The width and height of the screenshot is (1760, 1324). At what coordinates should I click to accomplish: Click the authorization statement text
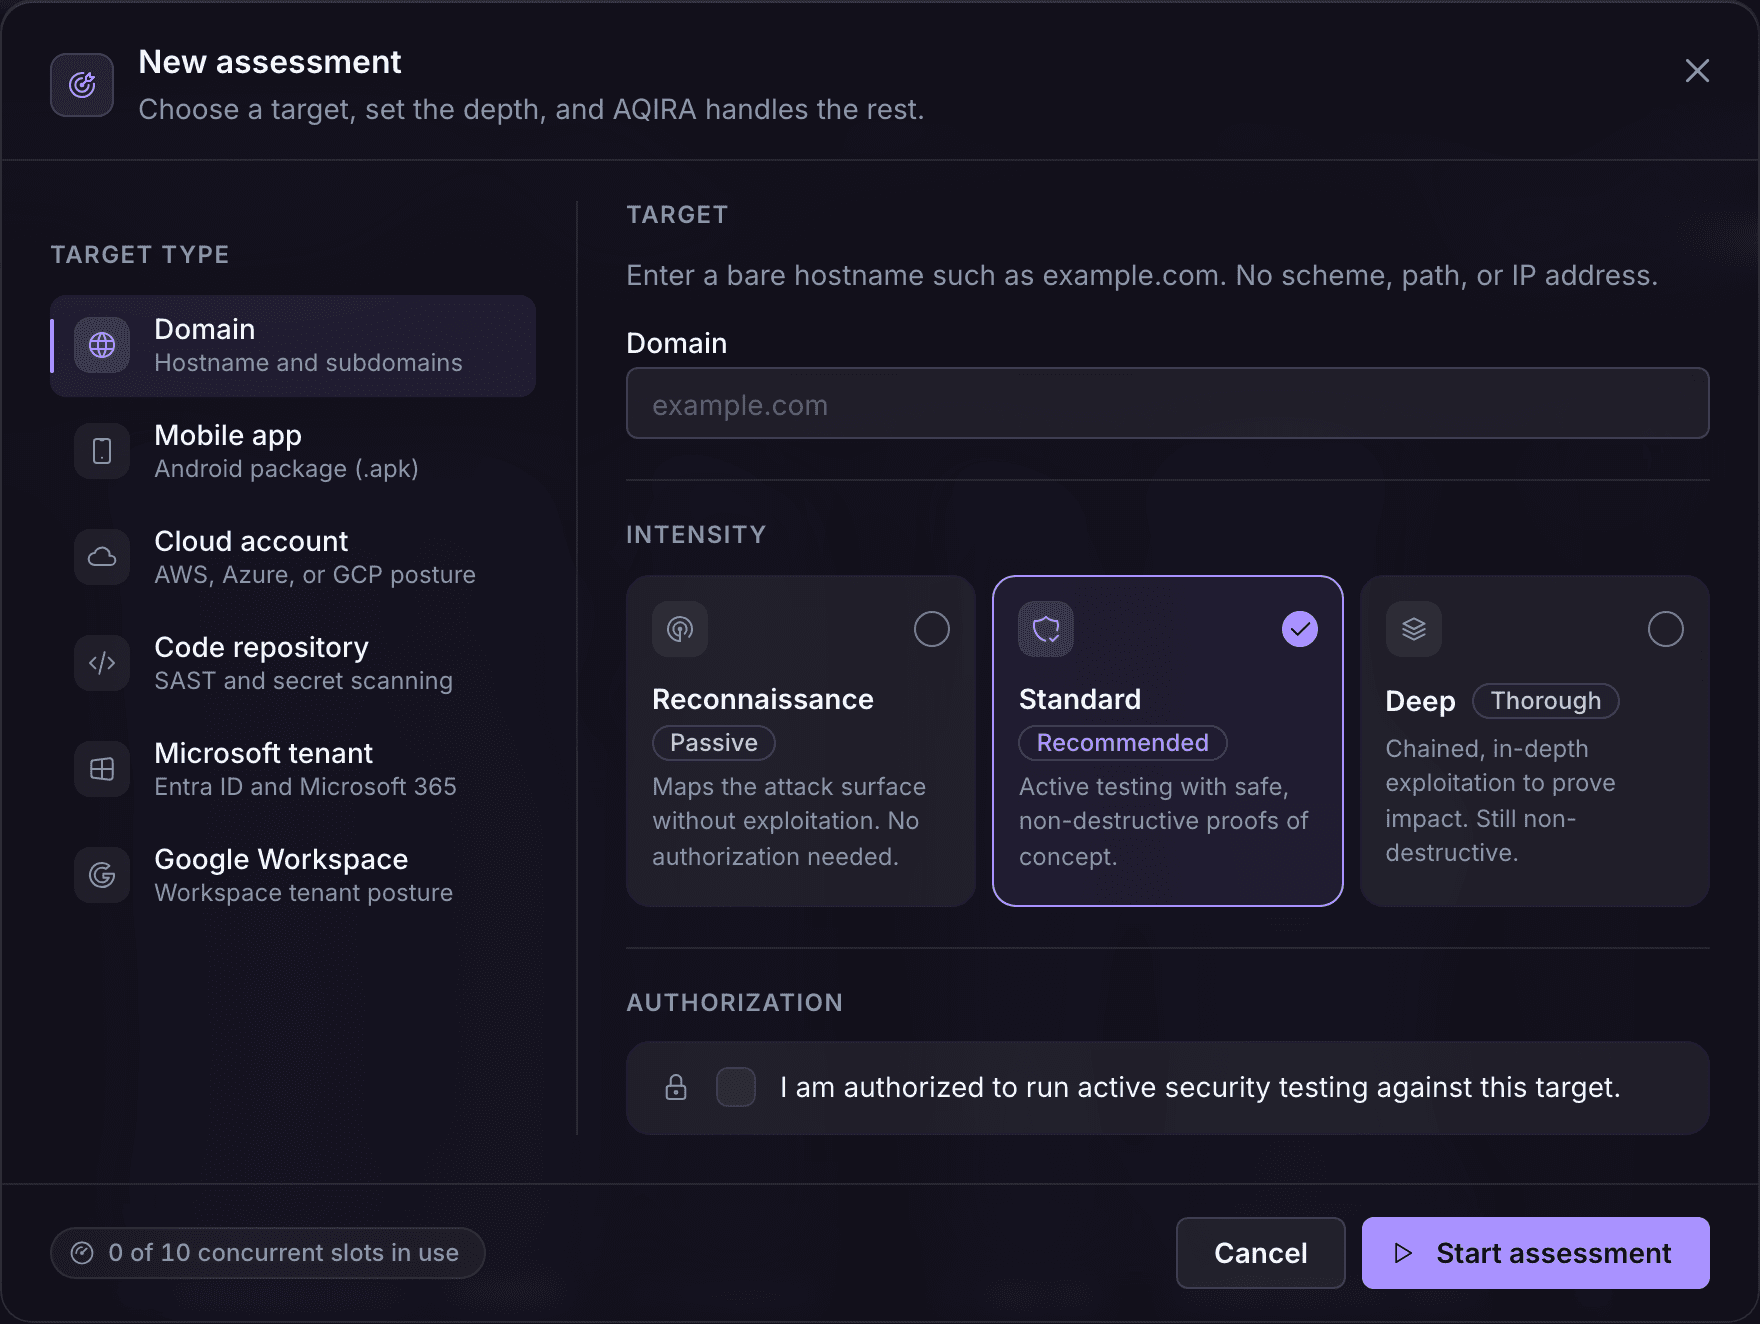coord(1200,1087)
